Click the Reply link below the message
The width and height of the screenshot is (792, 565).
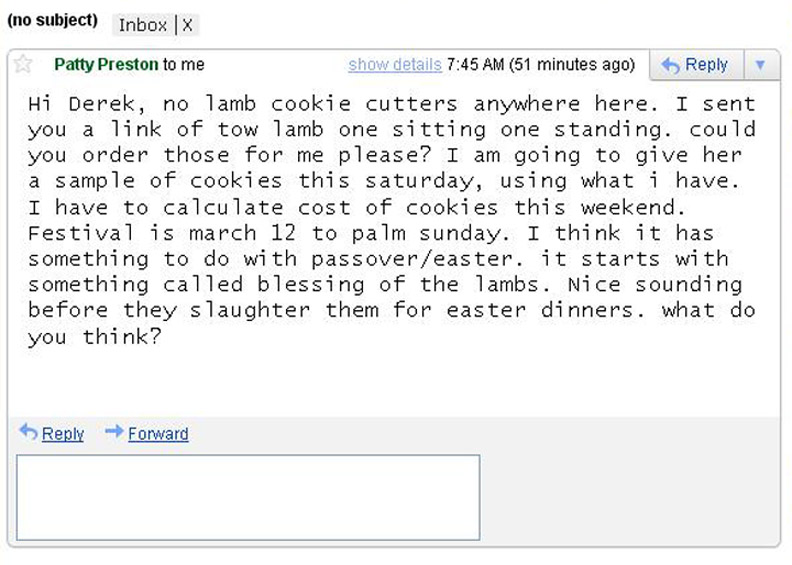click(63, 434)
